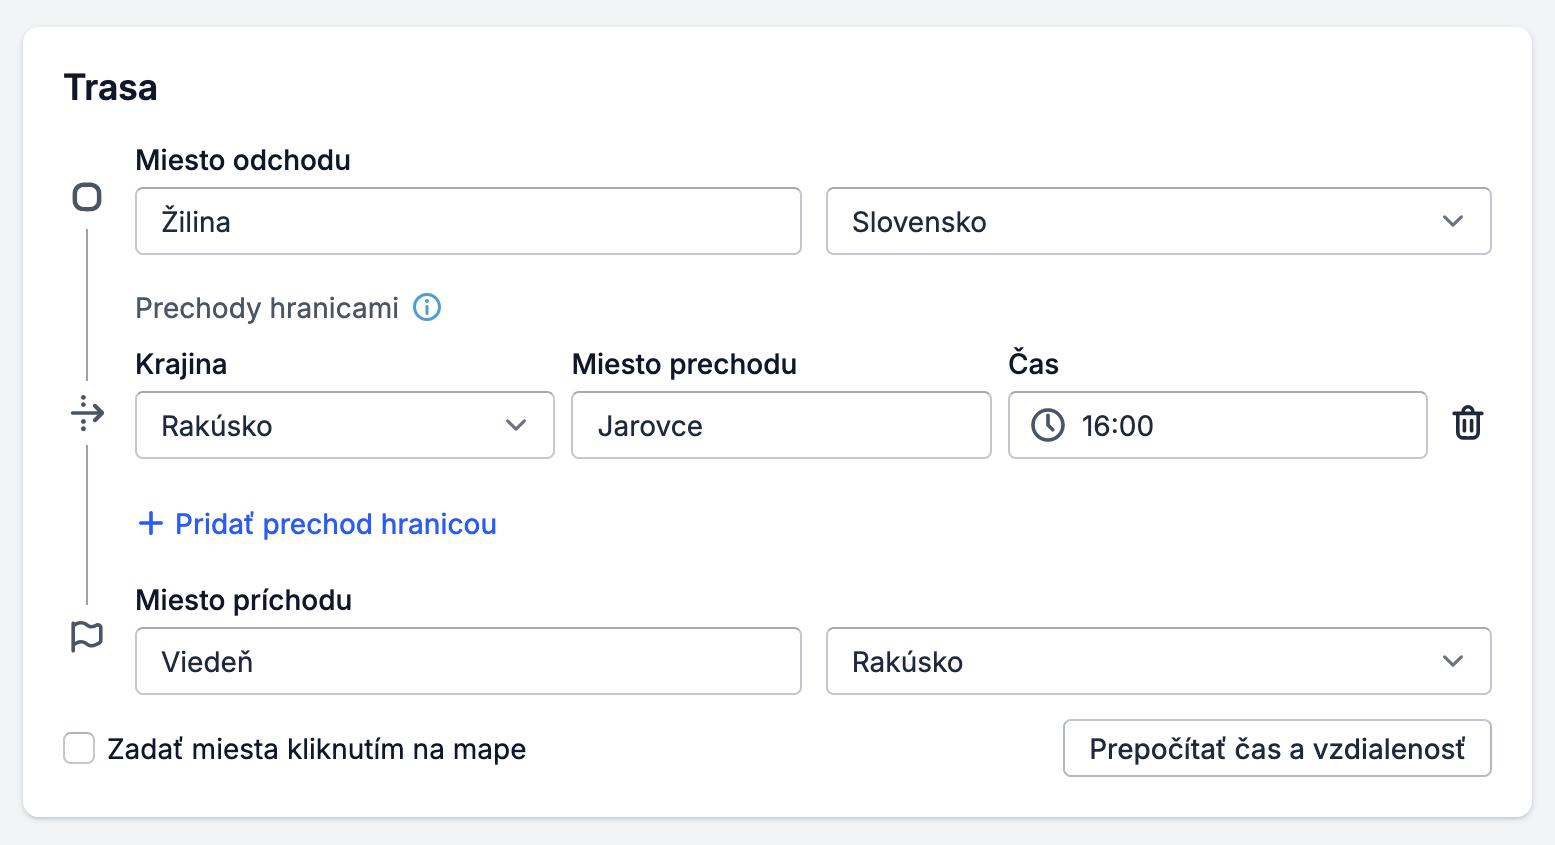Image resolution: width=1555 pixels, height=845 pixels.
Task: Click the 16:00 time value
Action: tap(1118, 425)
